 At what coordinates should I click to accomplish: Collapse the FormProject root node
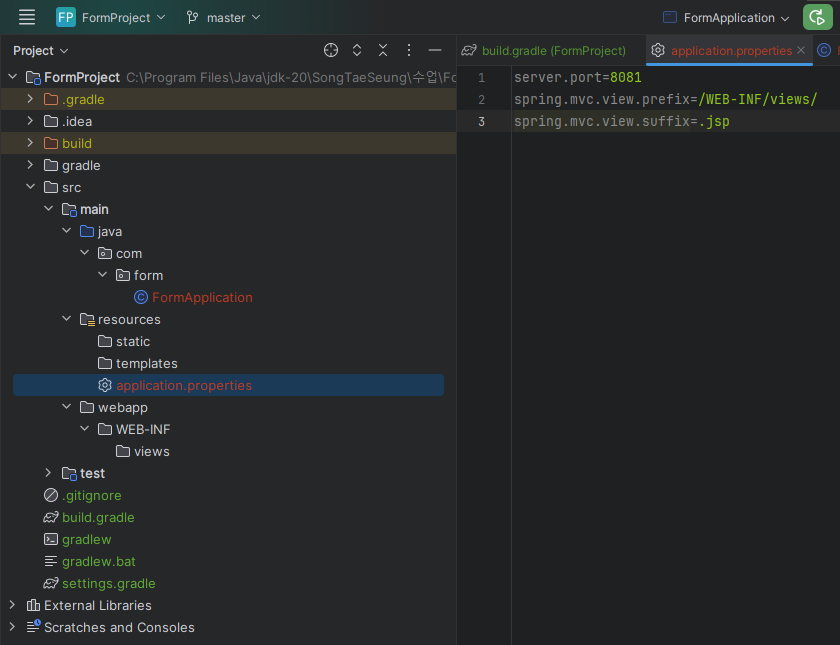[13, 77]
